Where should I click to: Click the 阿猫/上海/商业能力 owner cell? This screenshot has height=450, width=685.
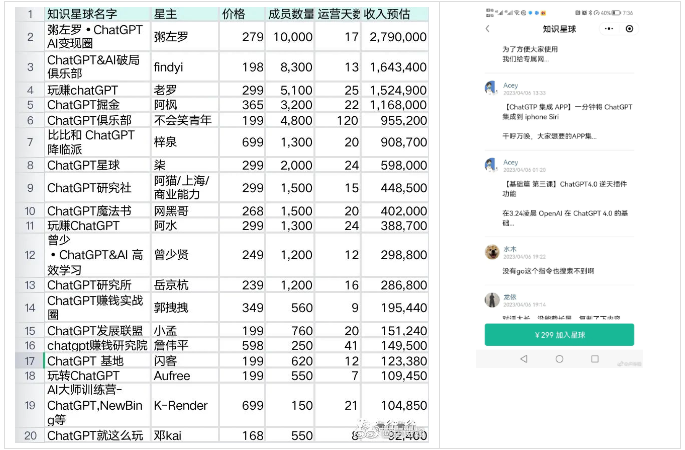click(185, 187)
